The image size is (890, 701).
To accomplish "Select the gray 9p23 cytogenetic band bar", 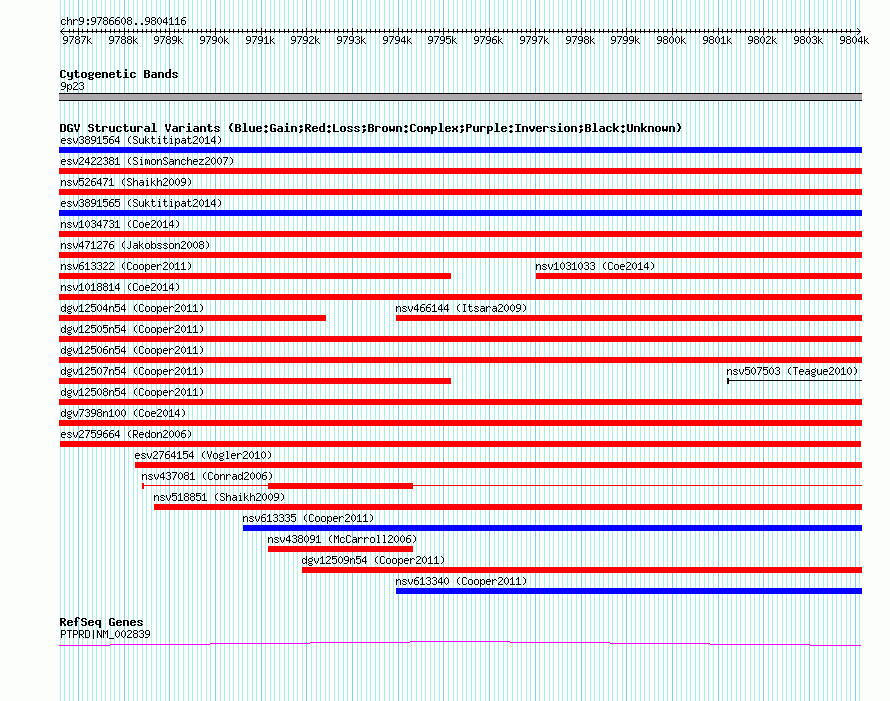I will click(460, 97).
